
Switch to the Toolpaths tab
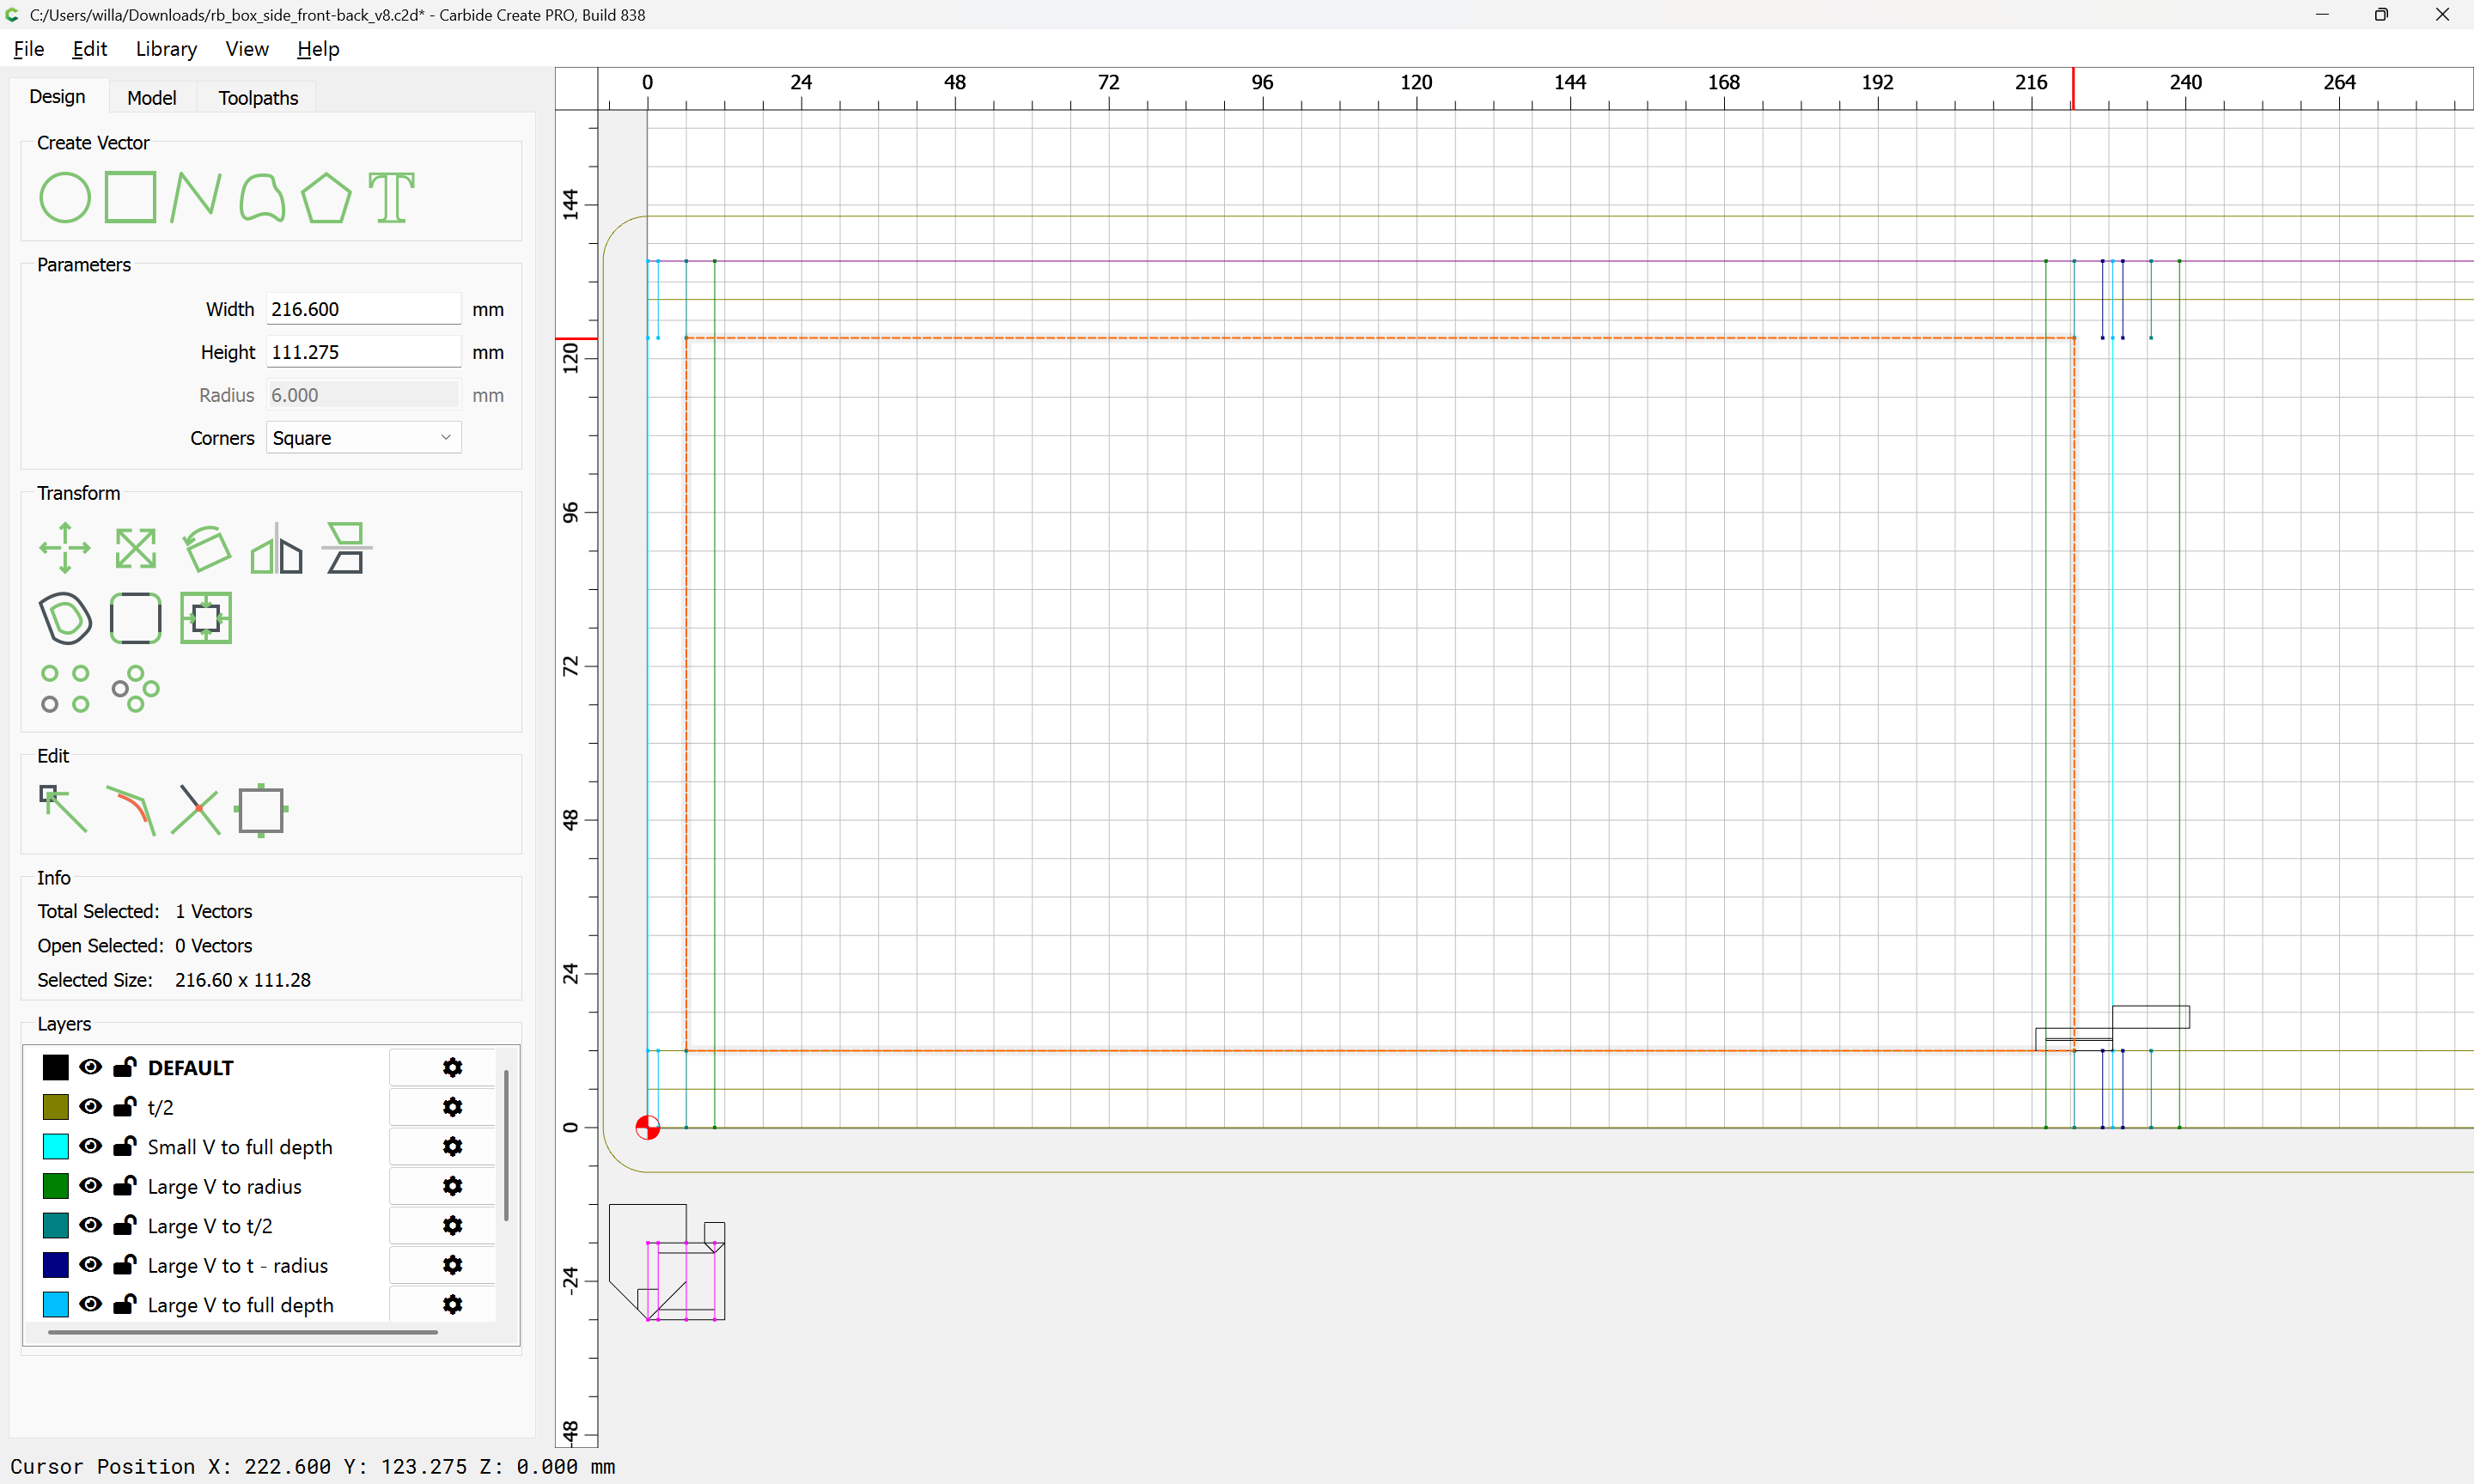(x=258, y=97)
